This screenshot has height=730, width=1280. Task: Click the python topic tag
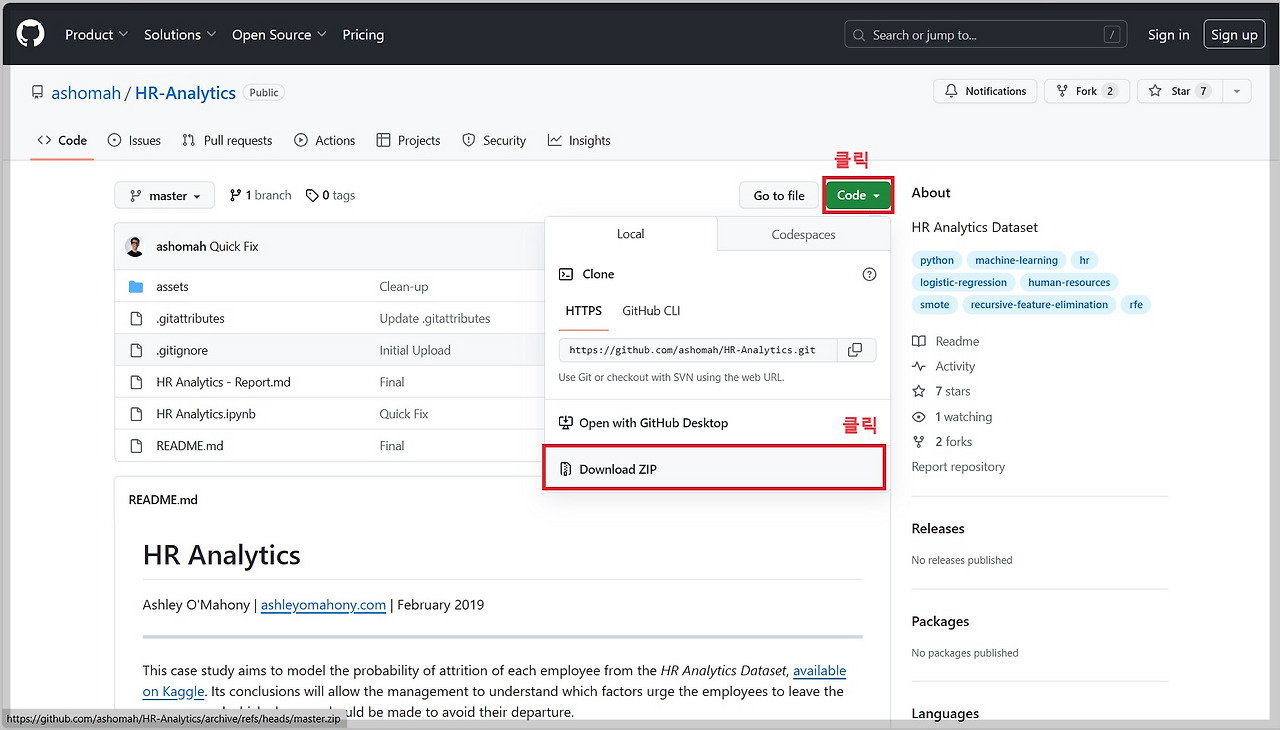pos(937,260)
